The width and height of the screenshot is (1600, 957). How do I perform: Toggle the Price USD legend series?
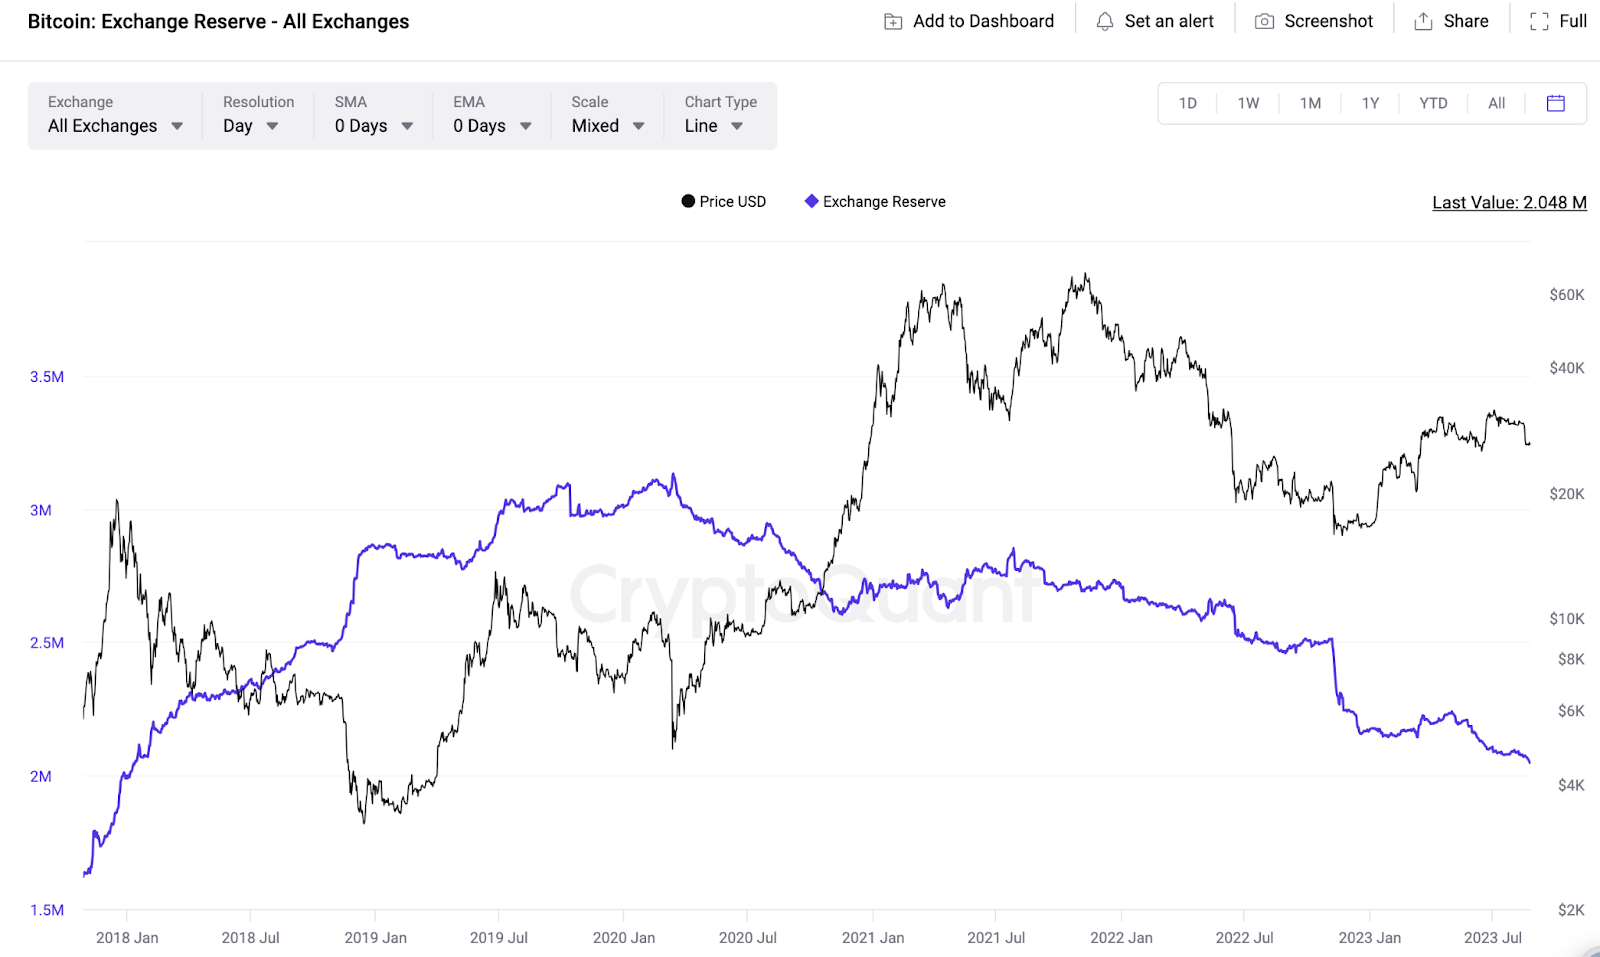[x=723, y=202]
